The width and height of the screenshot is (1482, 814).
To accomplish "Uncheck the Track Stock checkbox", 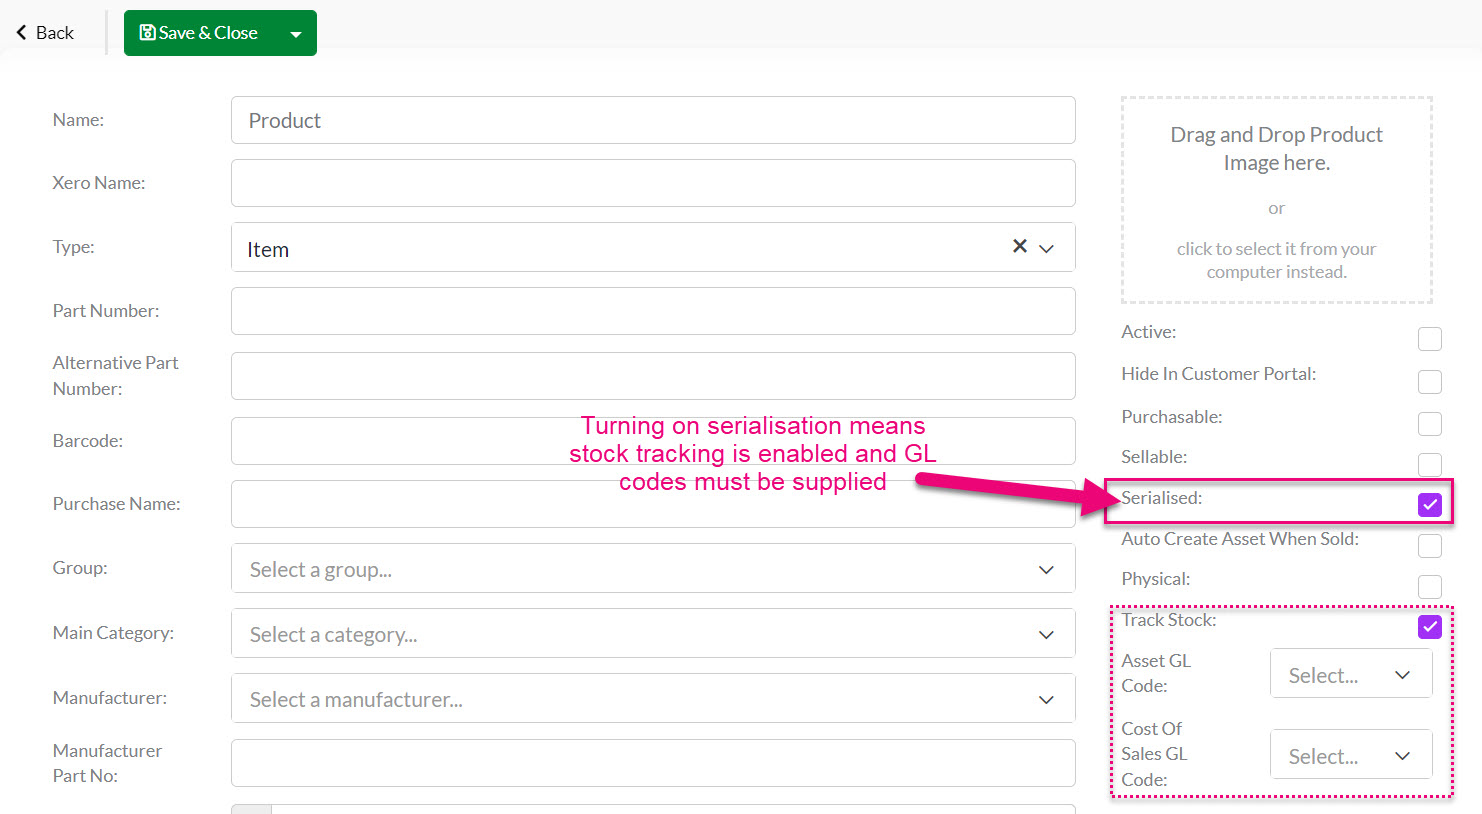I will coord(1430,627).
